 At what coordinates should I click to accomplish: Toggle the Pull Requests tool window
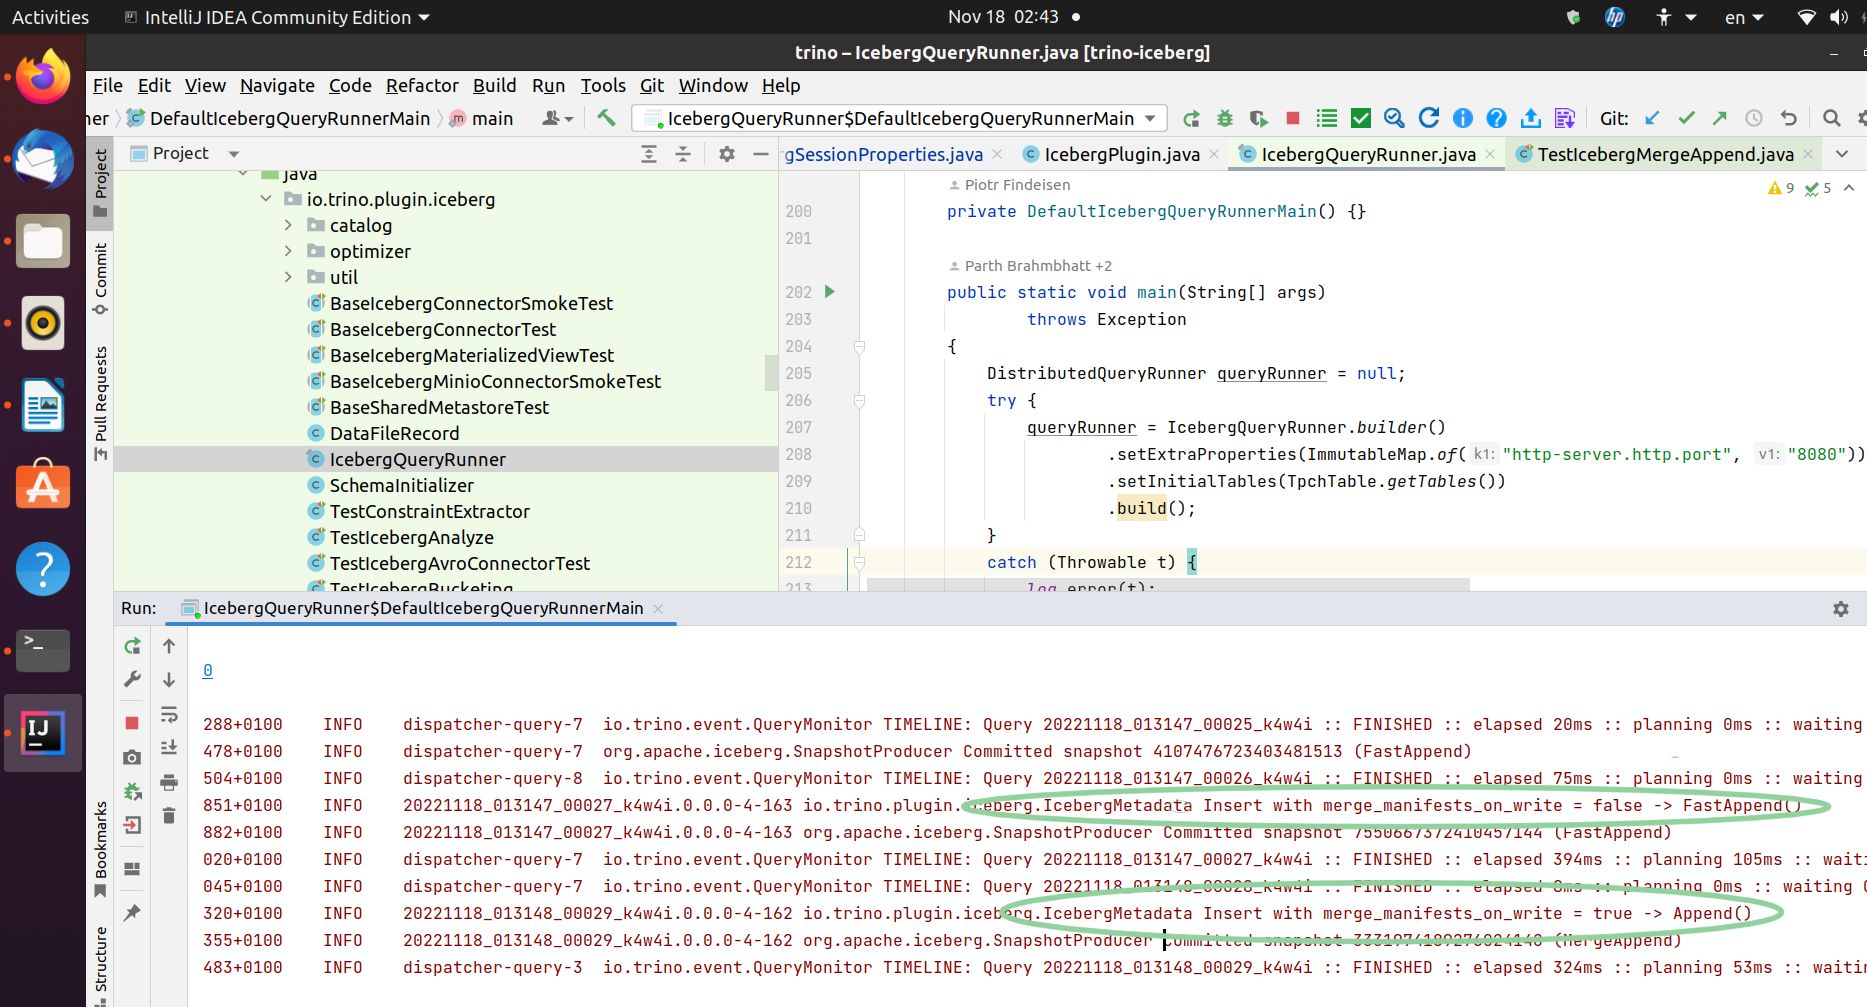click(100, 403)
